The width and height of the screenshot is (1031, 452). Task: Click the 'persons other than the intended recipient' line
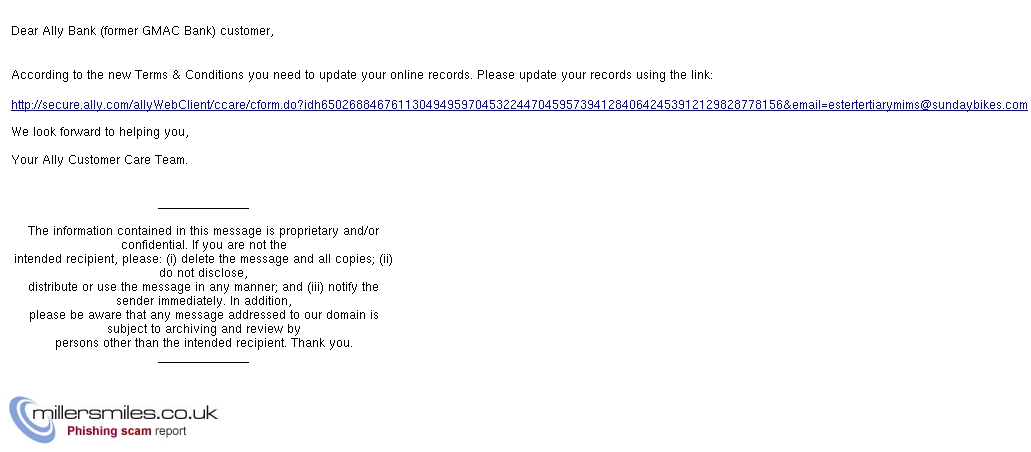tap(203, 343)
